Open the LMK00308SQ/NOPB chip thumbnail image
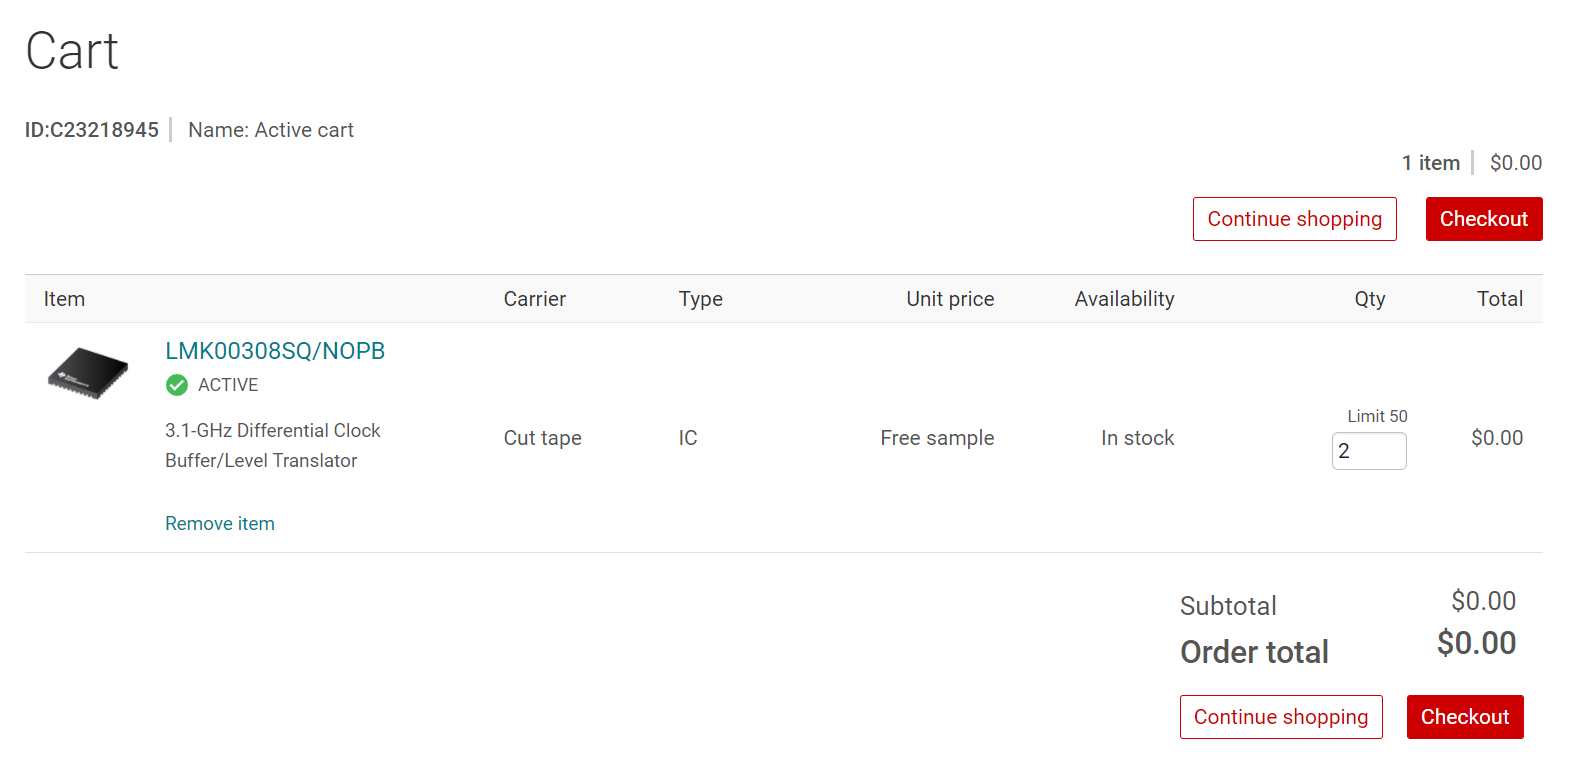 [88, 373]
